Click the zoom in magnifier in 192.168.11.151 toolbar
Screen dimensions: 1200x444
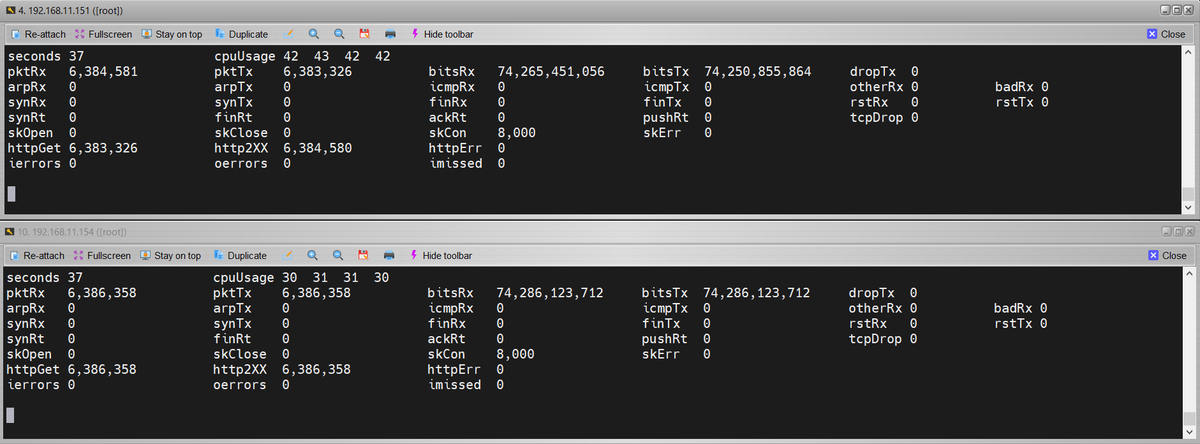(313, 34)
